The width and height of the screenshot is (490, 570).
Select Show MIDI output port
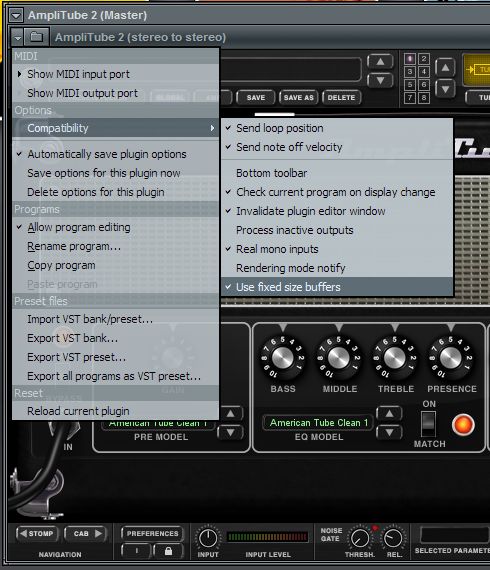tap(116, 93)
